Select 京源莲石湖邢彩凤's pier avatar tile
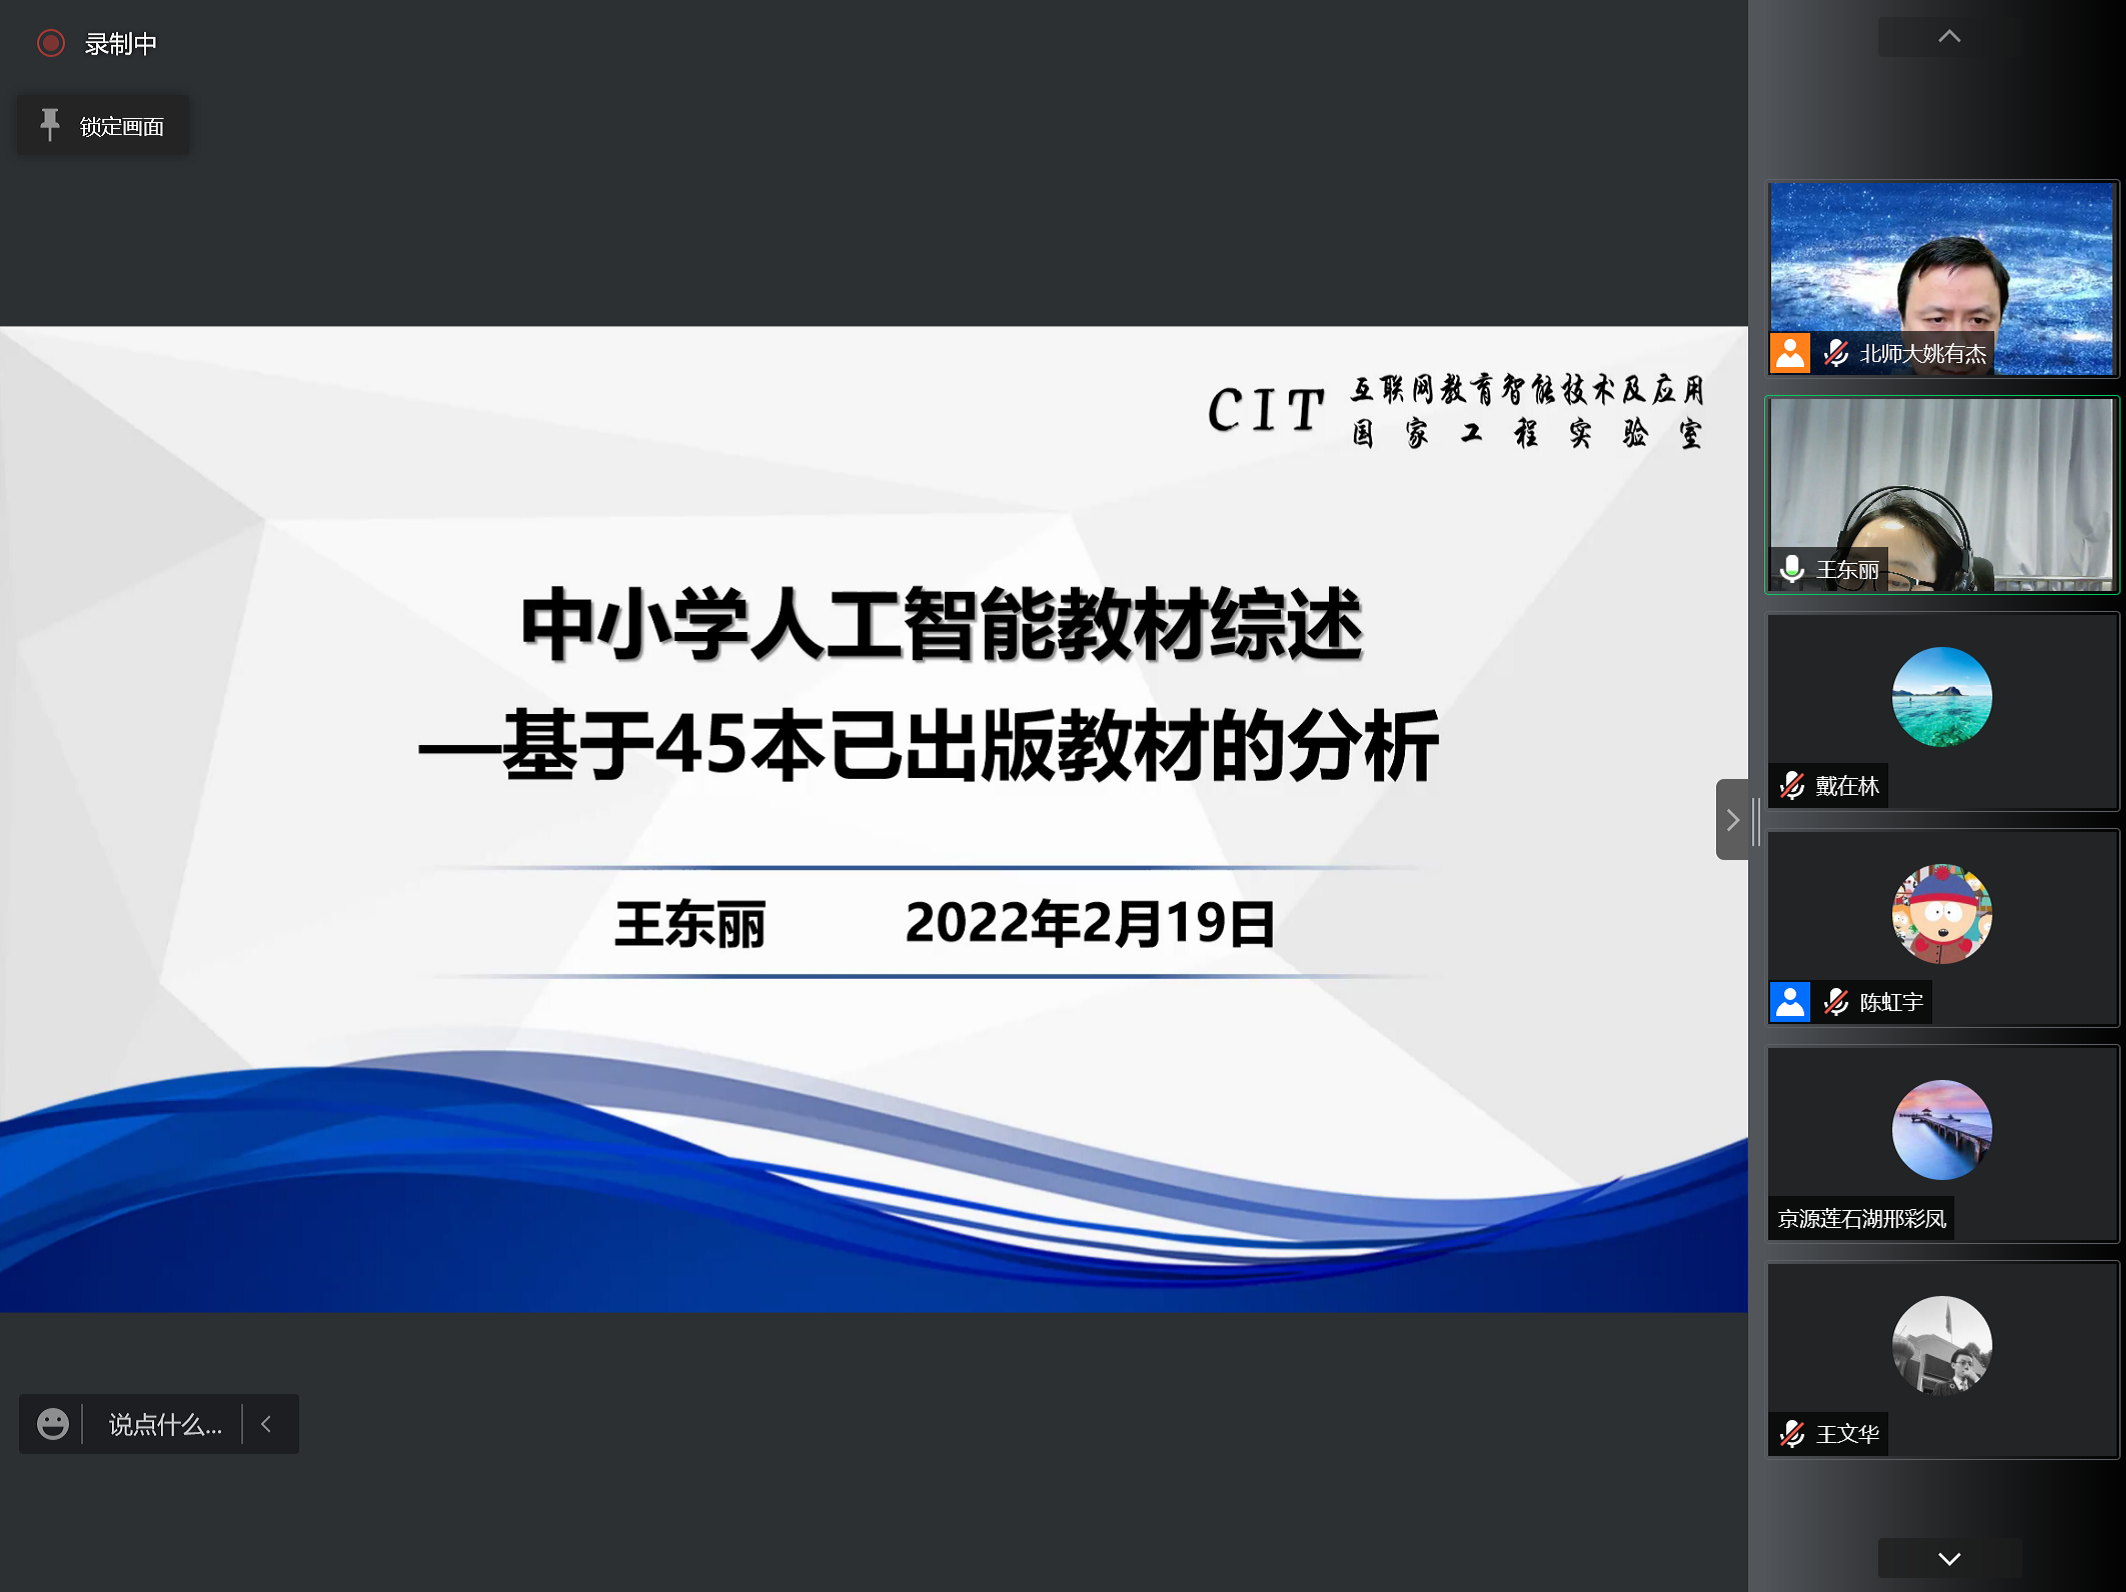Viewport: 2126px width, 1592px height. [1941, 1130]
